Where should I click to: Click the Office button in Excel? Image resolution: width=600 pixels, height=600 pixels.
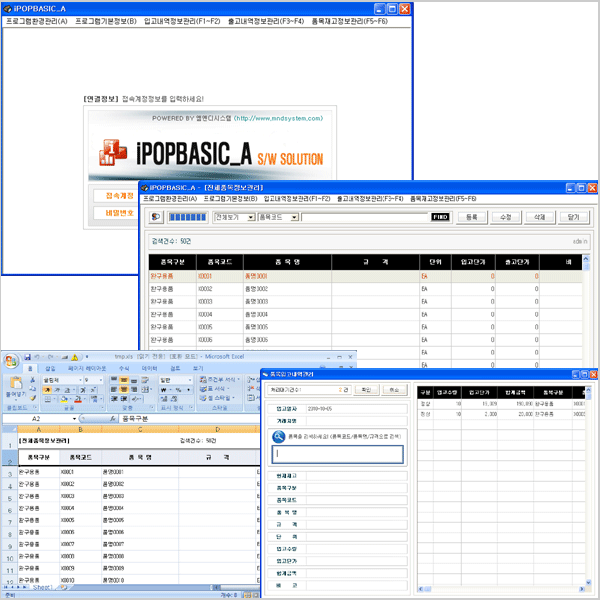[11, 360]
